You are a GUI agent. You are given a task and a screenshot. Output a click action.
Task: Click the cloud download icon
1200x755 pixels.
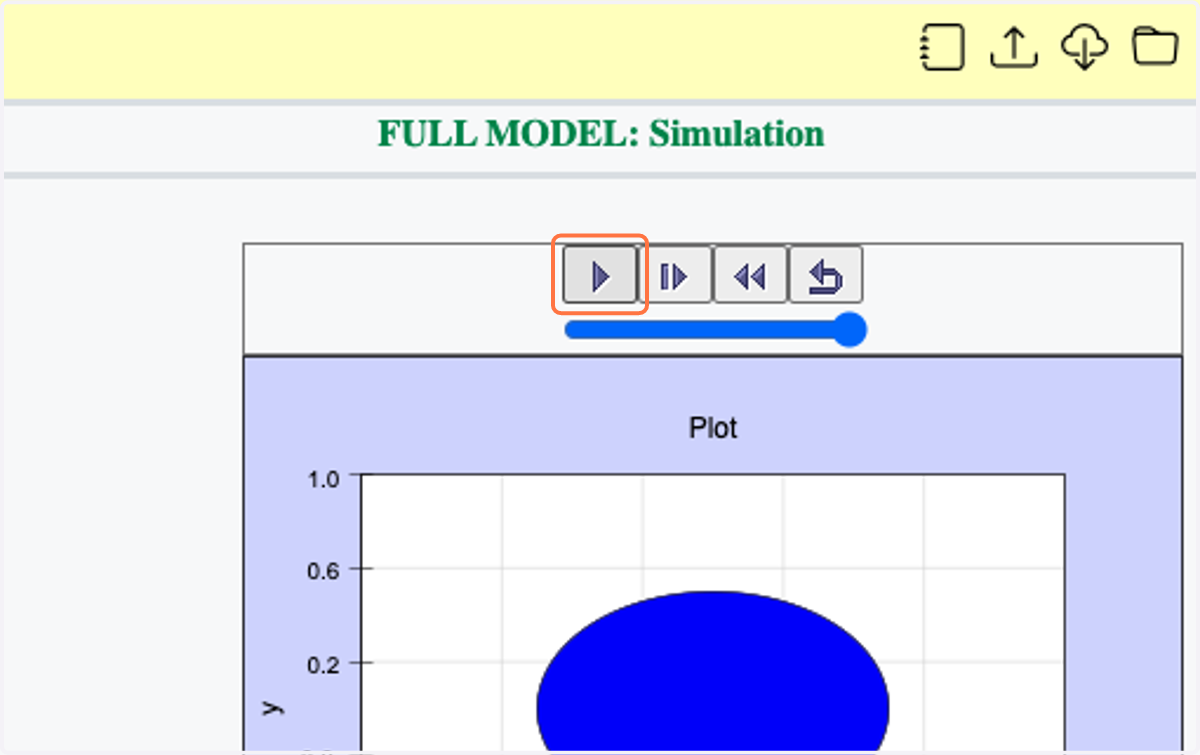pos(1085,47)
